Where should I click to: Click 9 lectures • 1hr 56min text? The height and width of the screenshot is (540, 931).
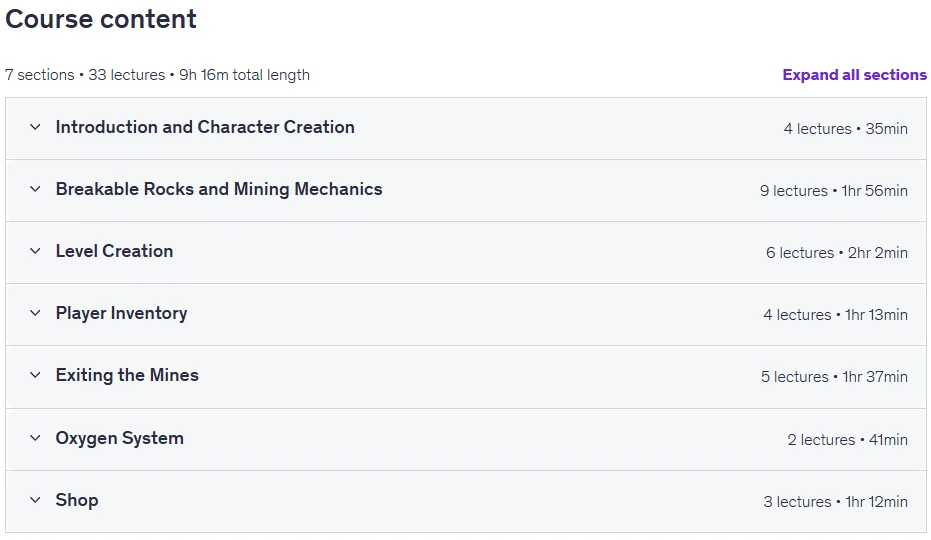(x=834, y=191)
